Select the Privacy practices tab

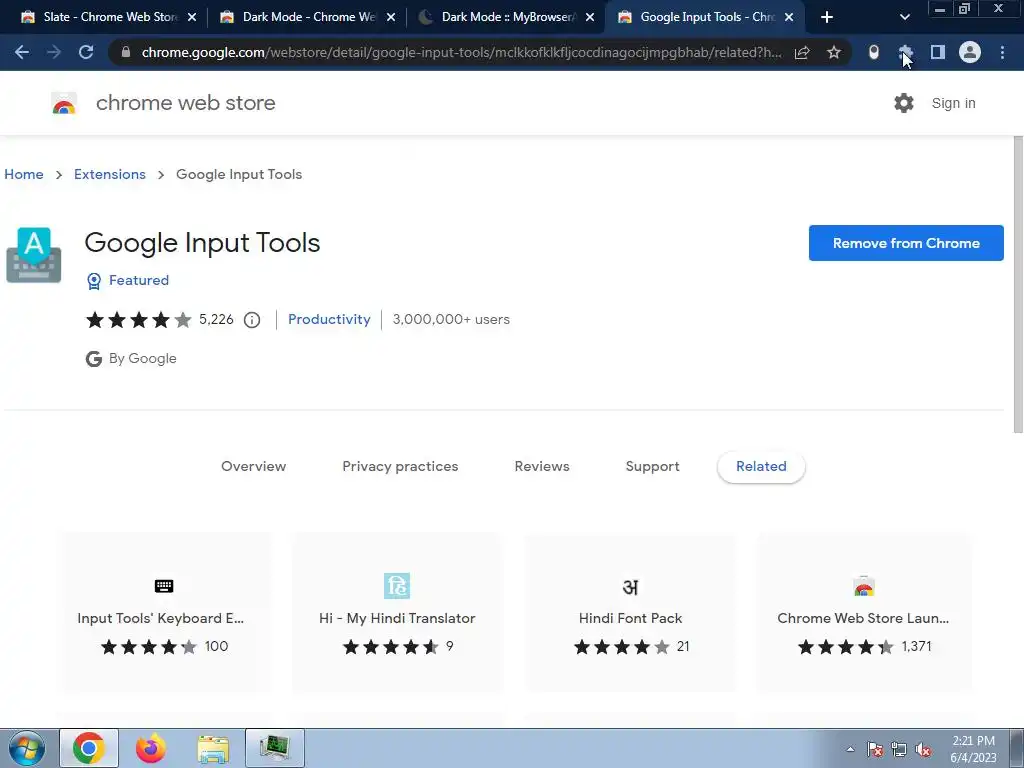[400, 466]
